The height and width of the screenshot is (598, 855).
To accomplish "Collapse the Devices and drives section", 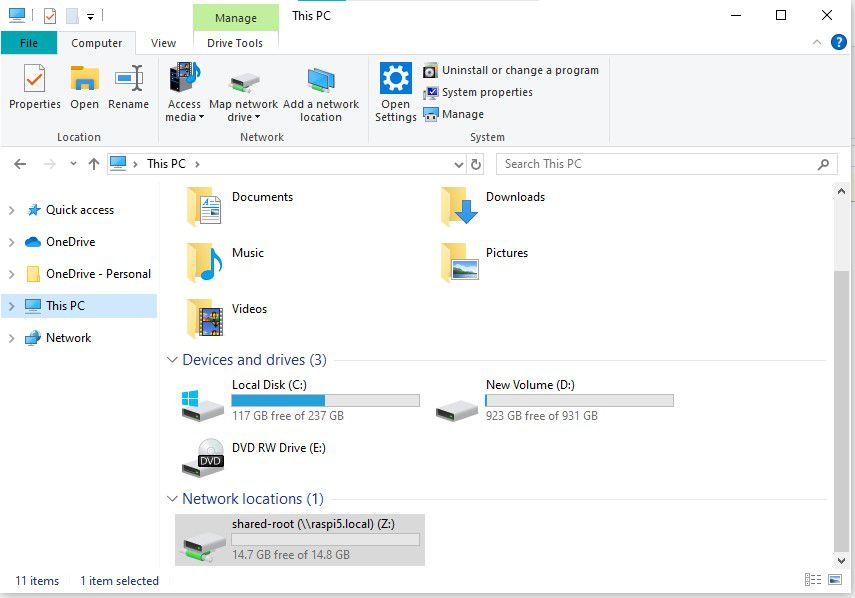I will pyautogui.click(x=171, y=359).
